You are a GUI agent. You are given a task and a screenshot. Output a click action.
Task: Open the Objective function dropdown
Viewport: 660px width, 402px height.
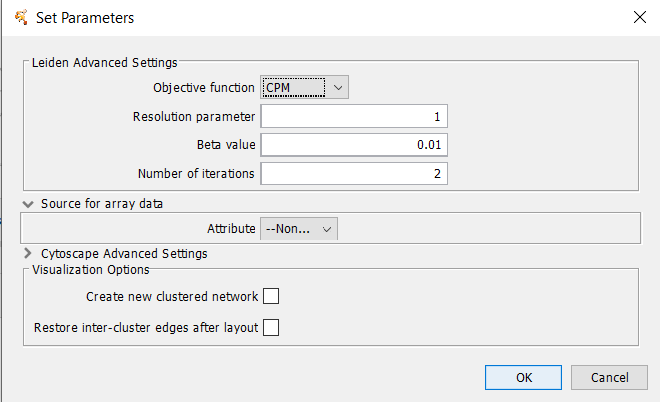(x=304, y=88)
